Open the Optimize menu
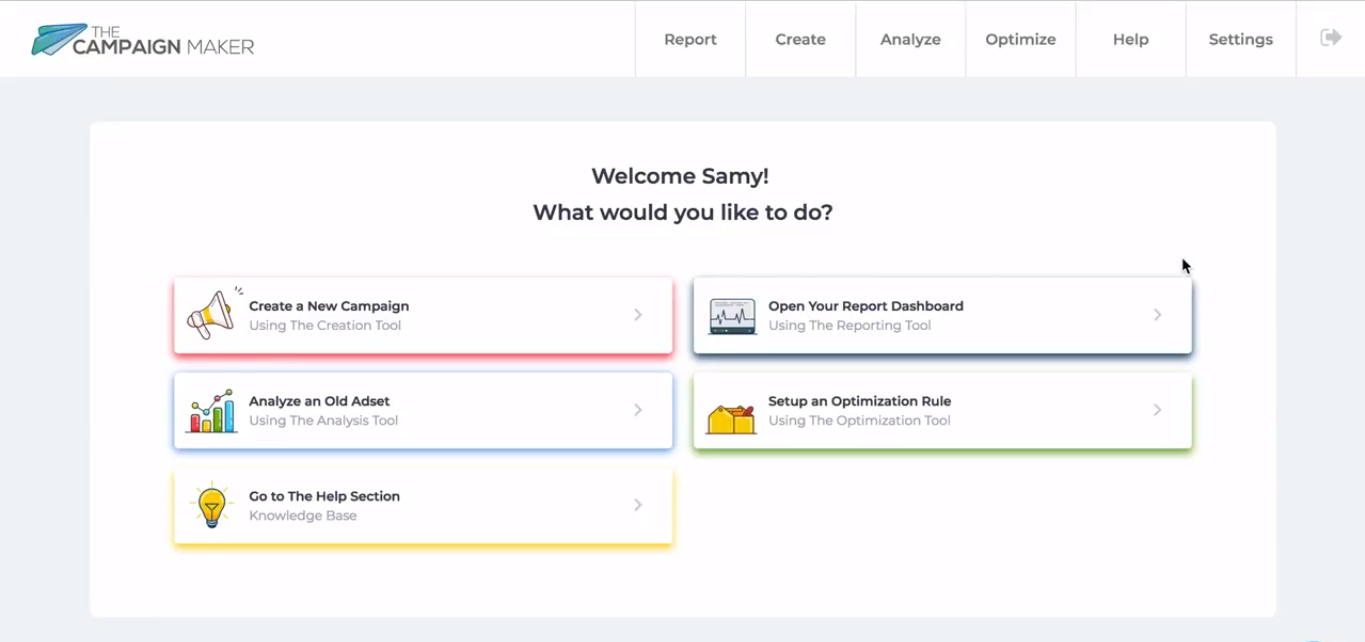 point(1020,39)
